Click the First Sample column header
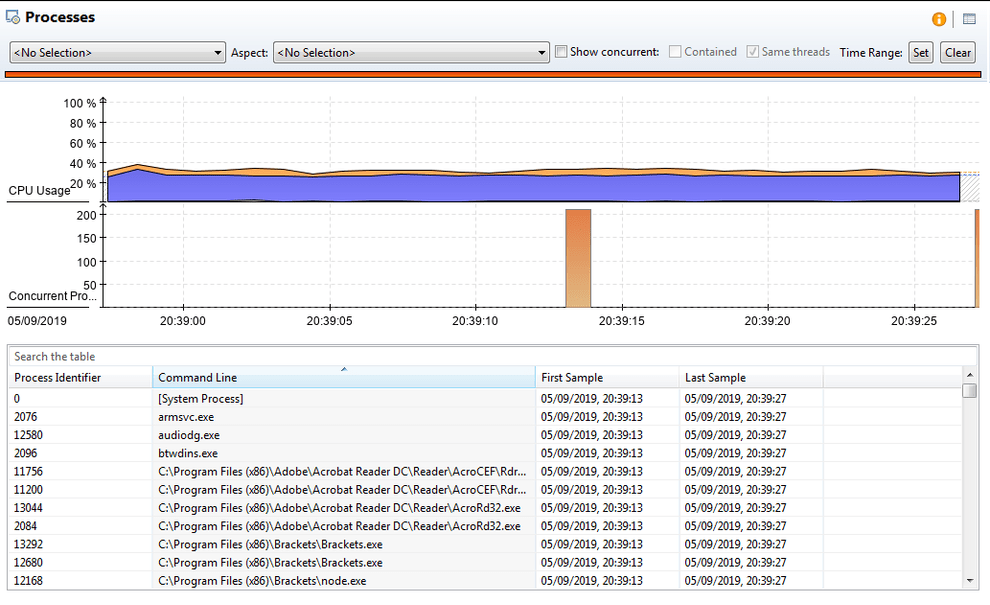This screenshot has width=990, height=605. point(580,377)
